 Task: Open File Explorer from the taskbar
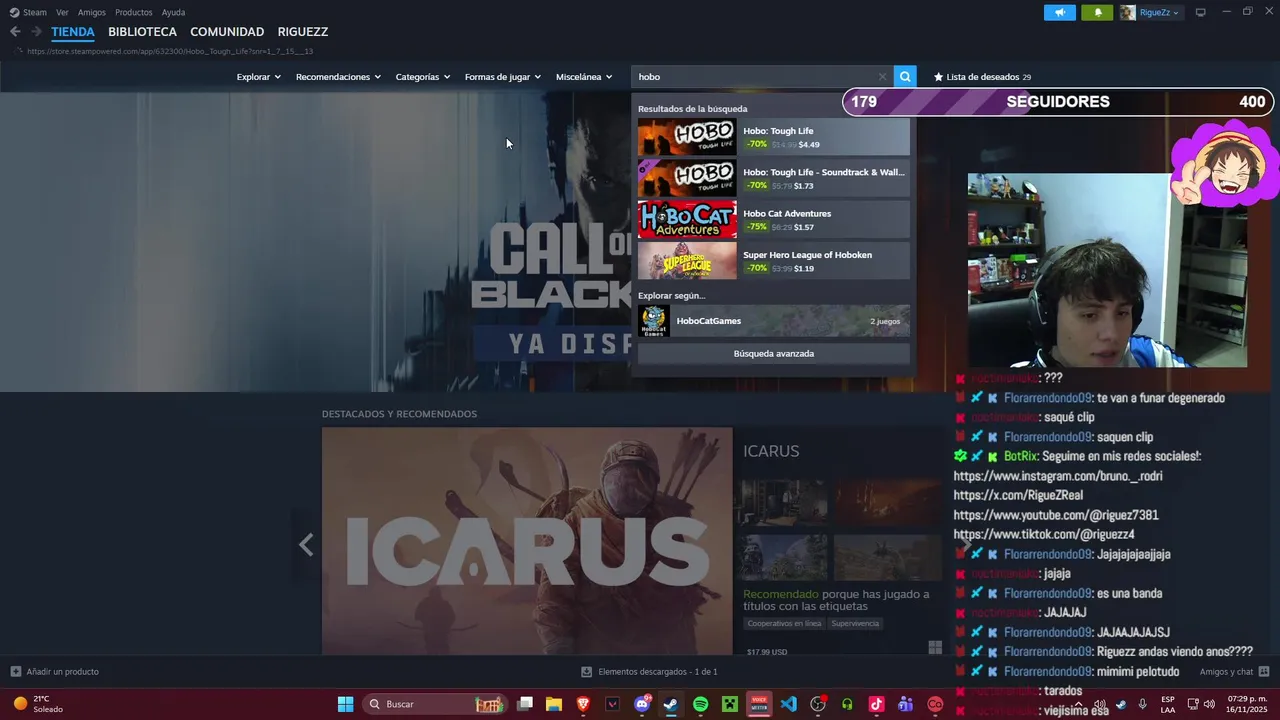554,704
